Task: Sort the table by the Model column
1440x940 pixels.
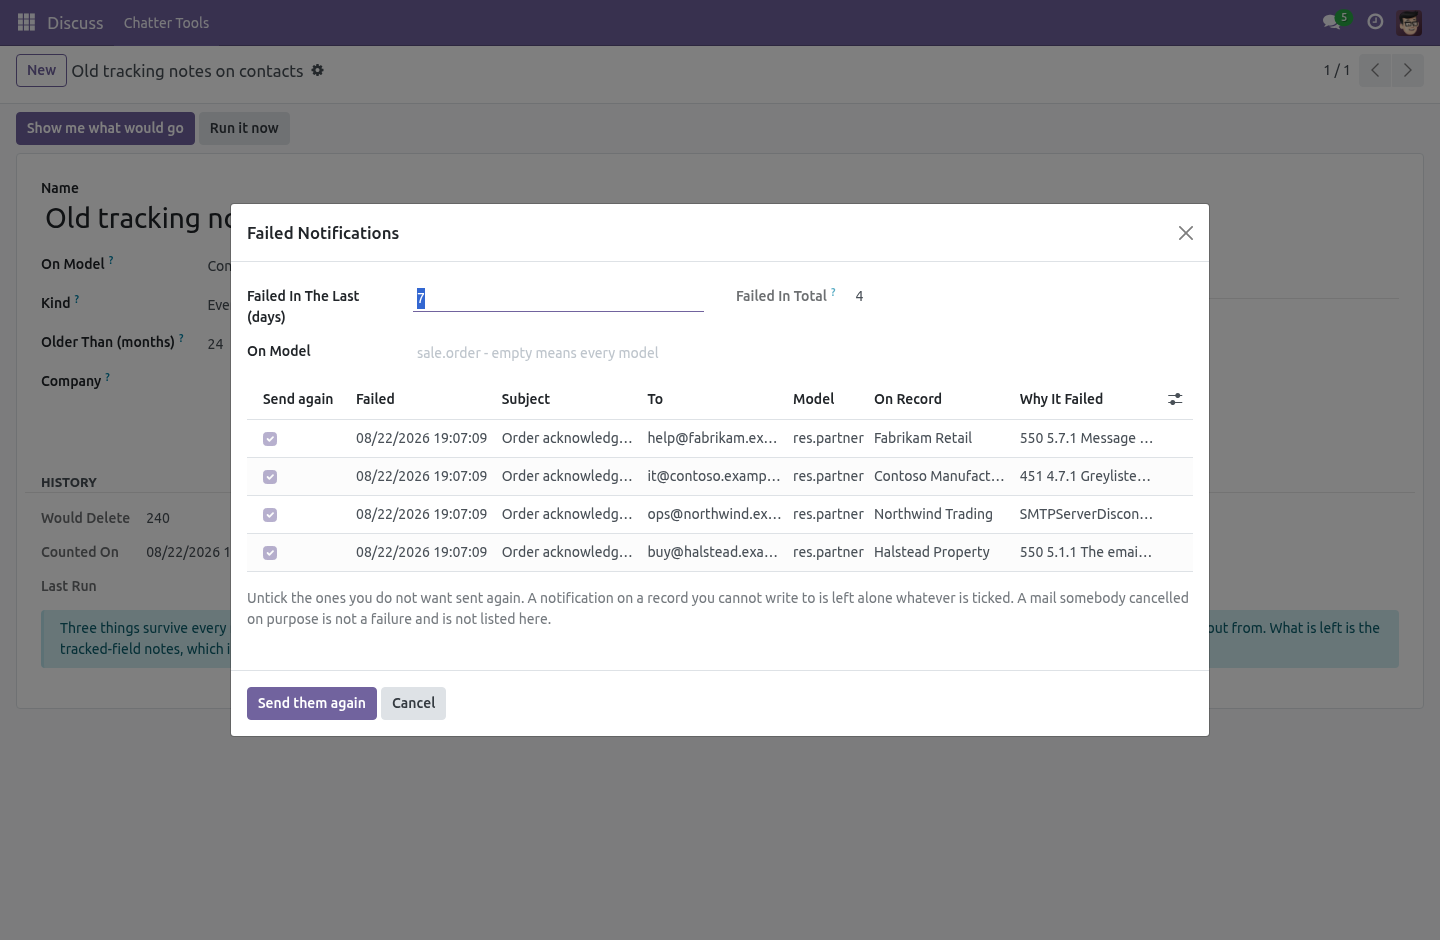Action: pos(813,399)
